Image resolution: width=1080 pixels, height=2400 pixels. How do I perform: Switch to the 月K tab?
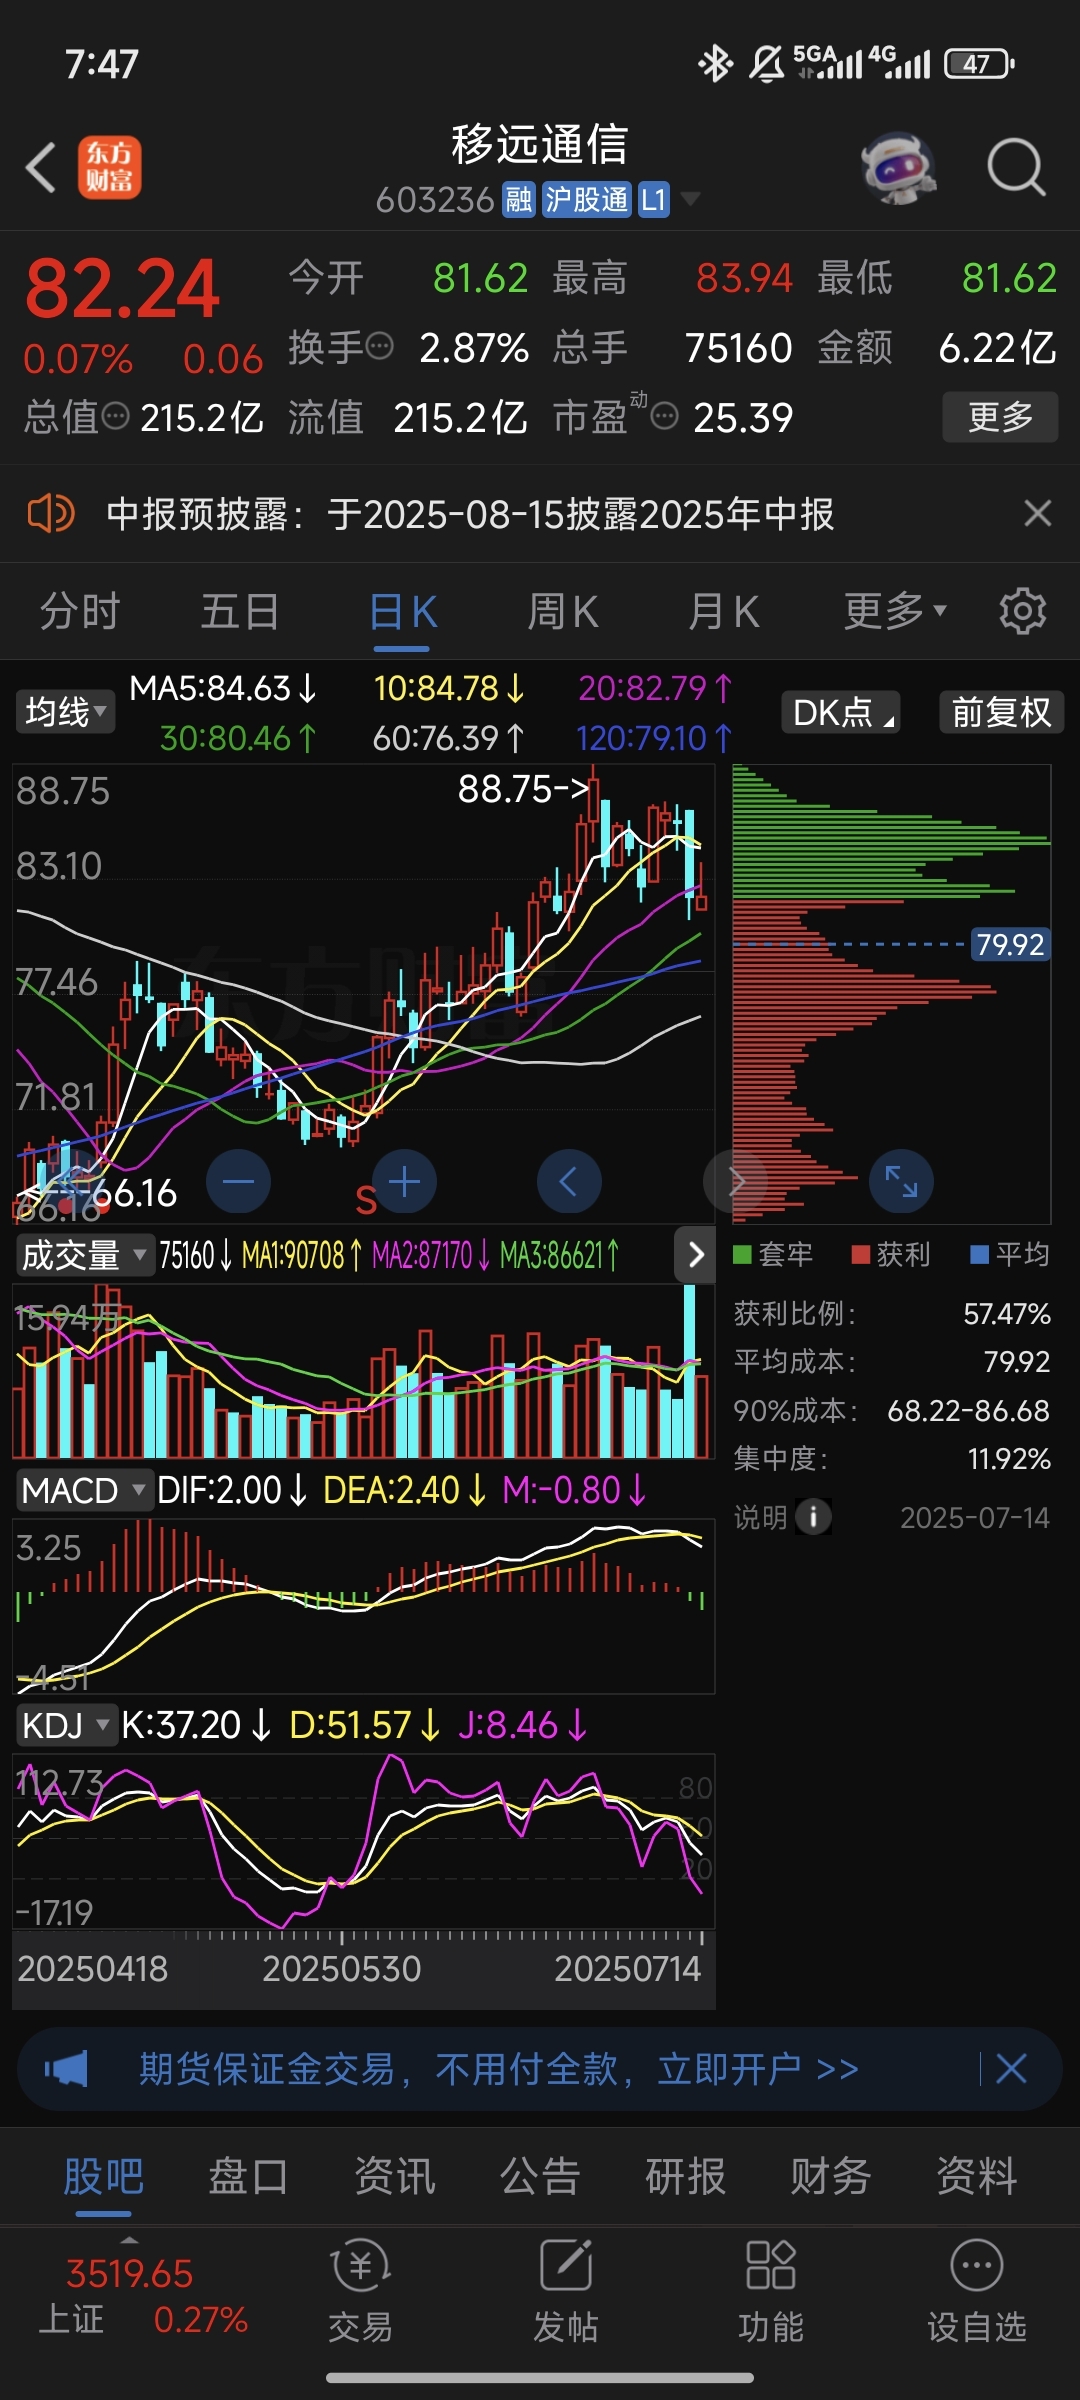[x=723, y=611]
